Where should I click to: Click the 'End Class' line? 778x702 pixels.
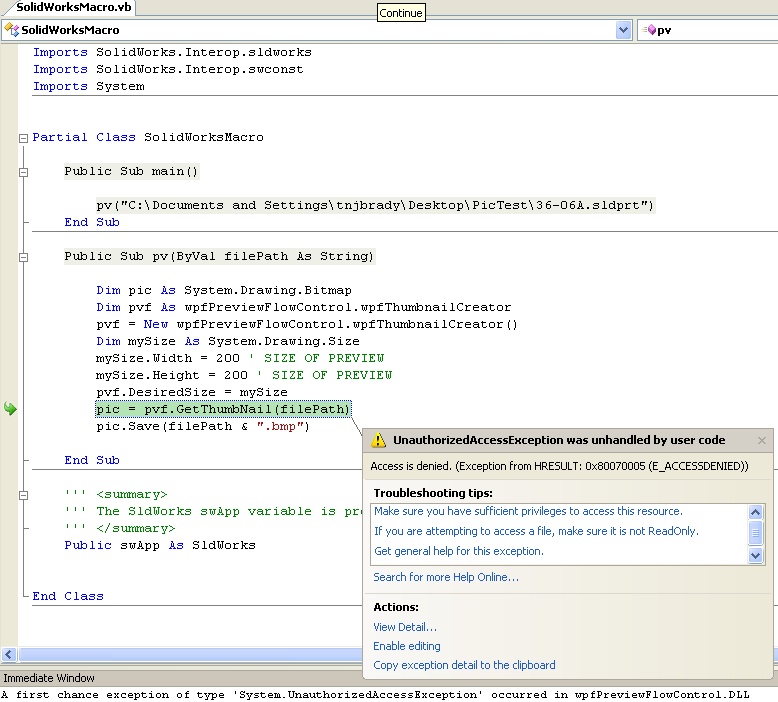[68, 596]
